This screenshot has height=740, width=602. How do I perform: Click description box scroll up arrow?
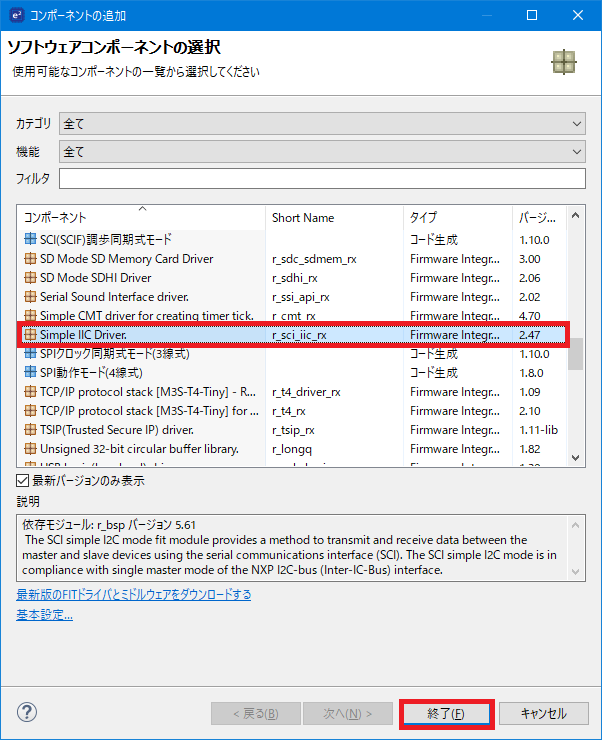(575, 525)
